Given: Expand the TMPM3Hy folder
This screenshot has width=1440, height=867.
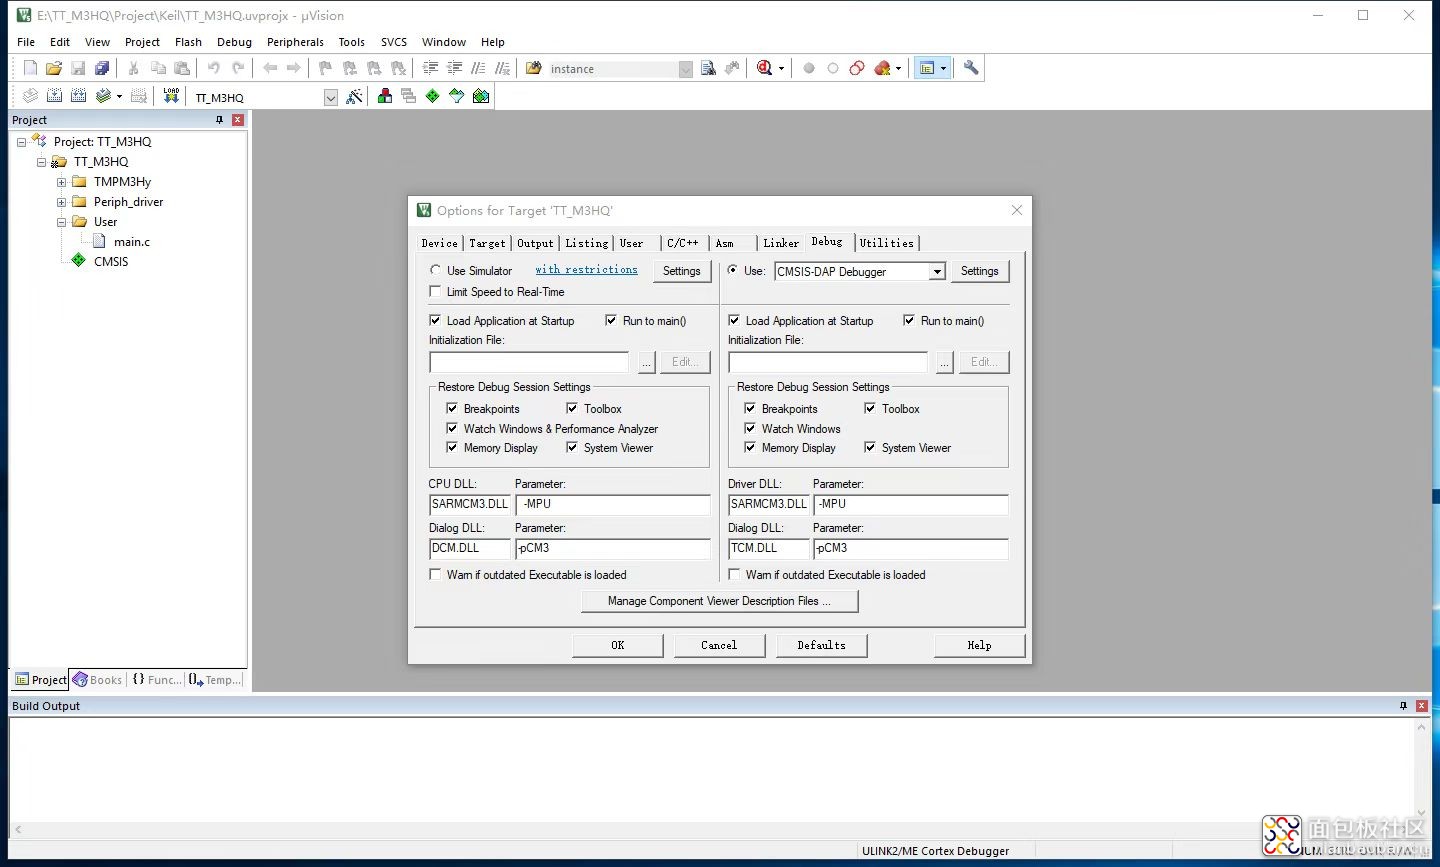Looking at the screenshot, I should [61, 182].
